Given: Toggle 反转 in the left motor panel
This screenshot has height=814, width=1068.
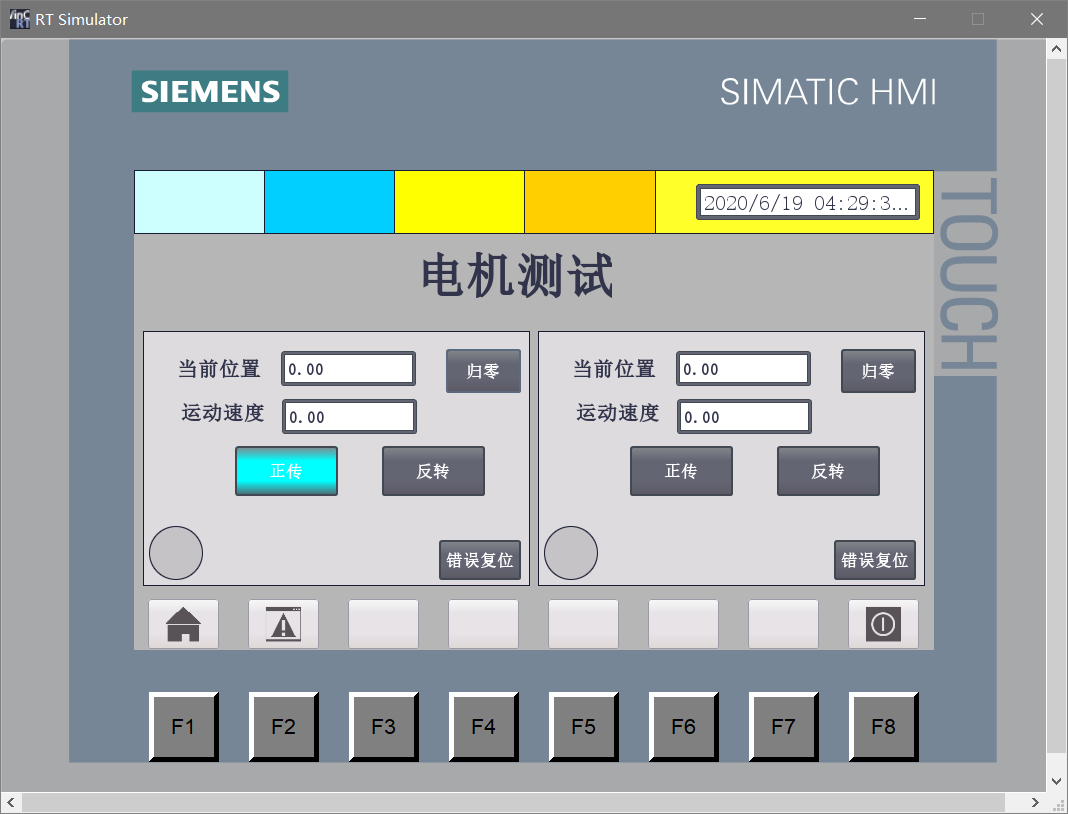Looking at the screenshot, I should (433, 471).
